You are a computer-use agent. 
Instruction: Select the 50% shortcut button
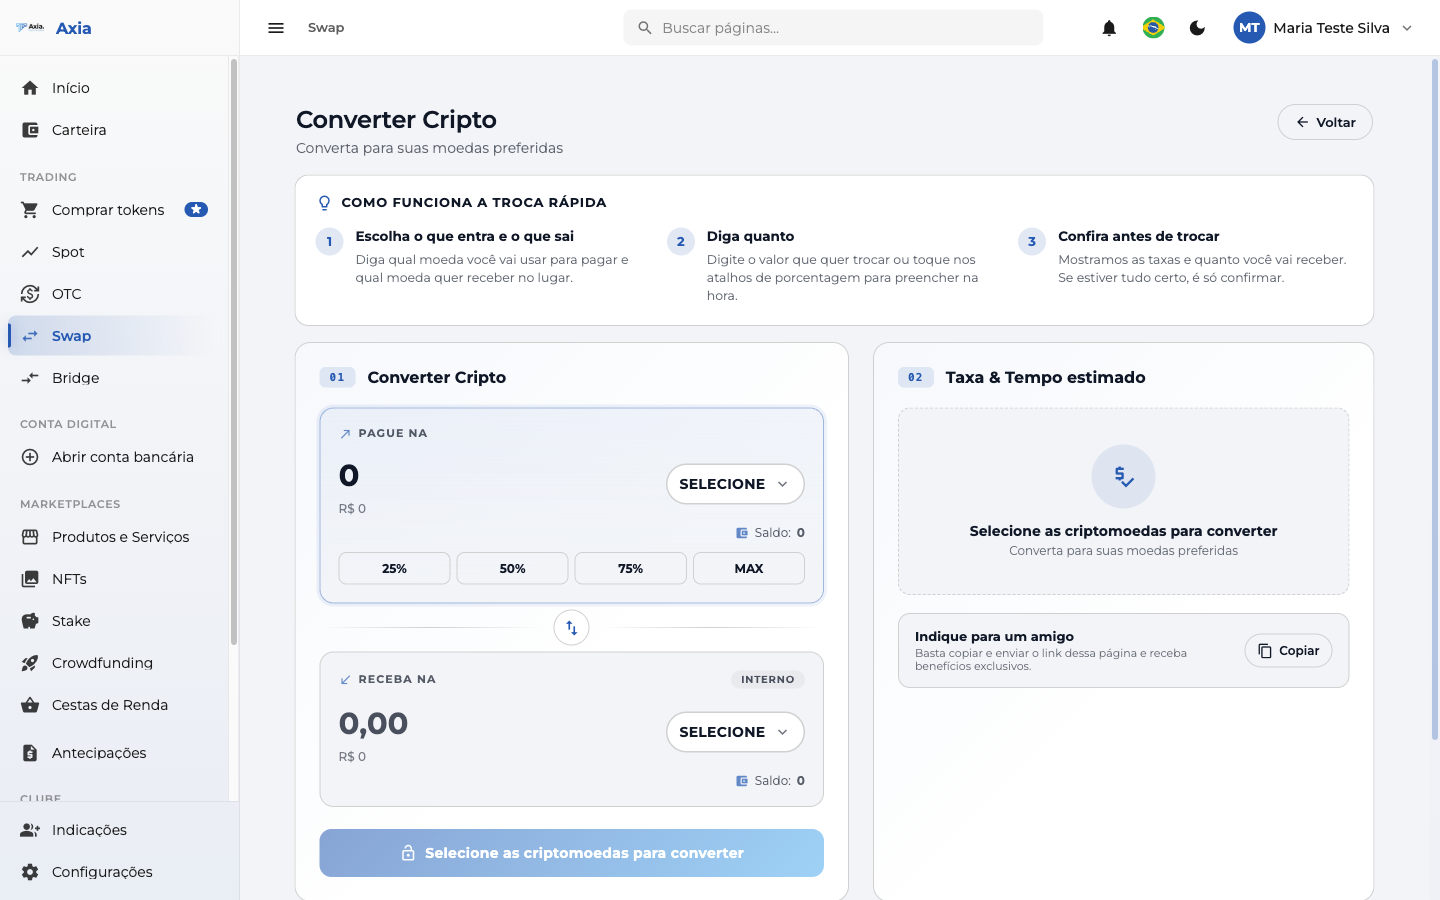(512, 568)
